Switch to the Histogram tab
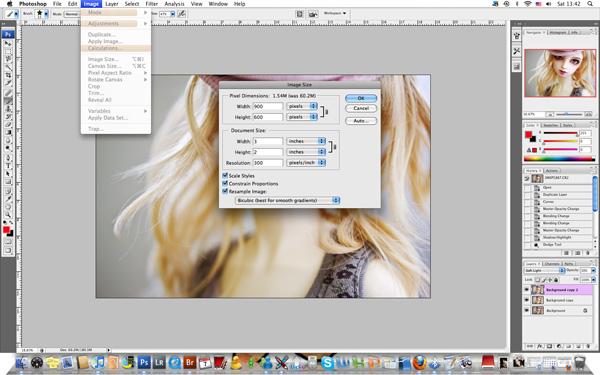 point(558,33)
